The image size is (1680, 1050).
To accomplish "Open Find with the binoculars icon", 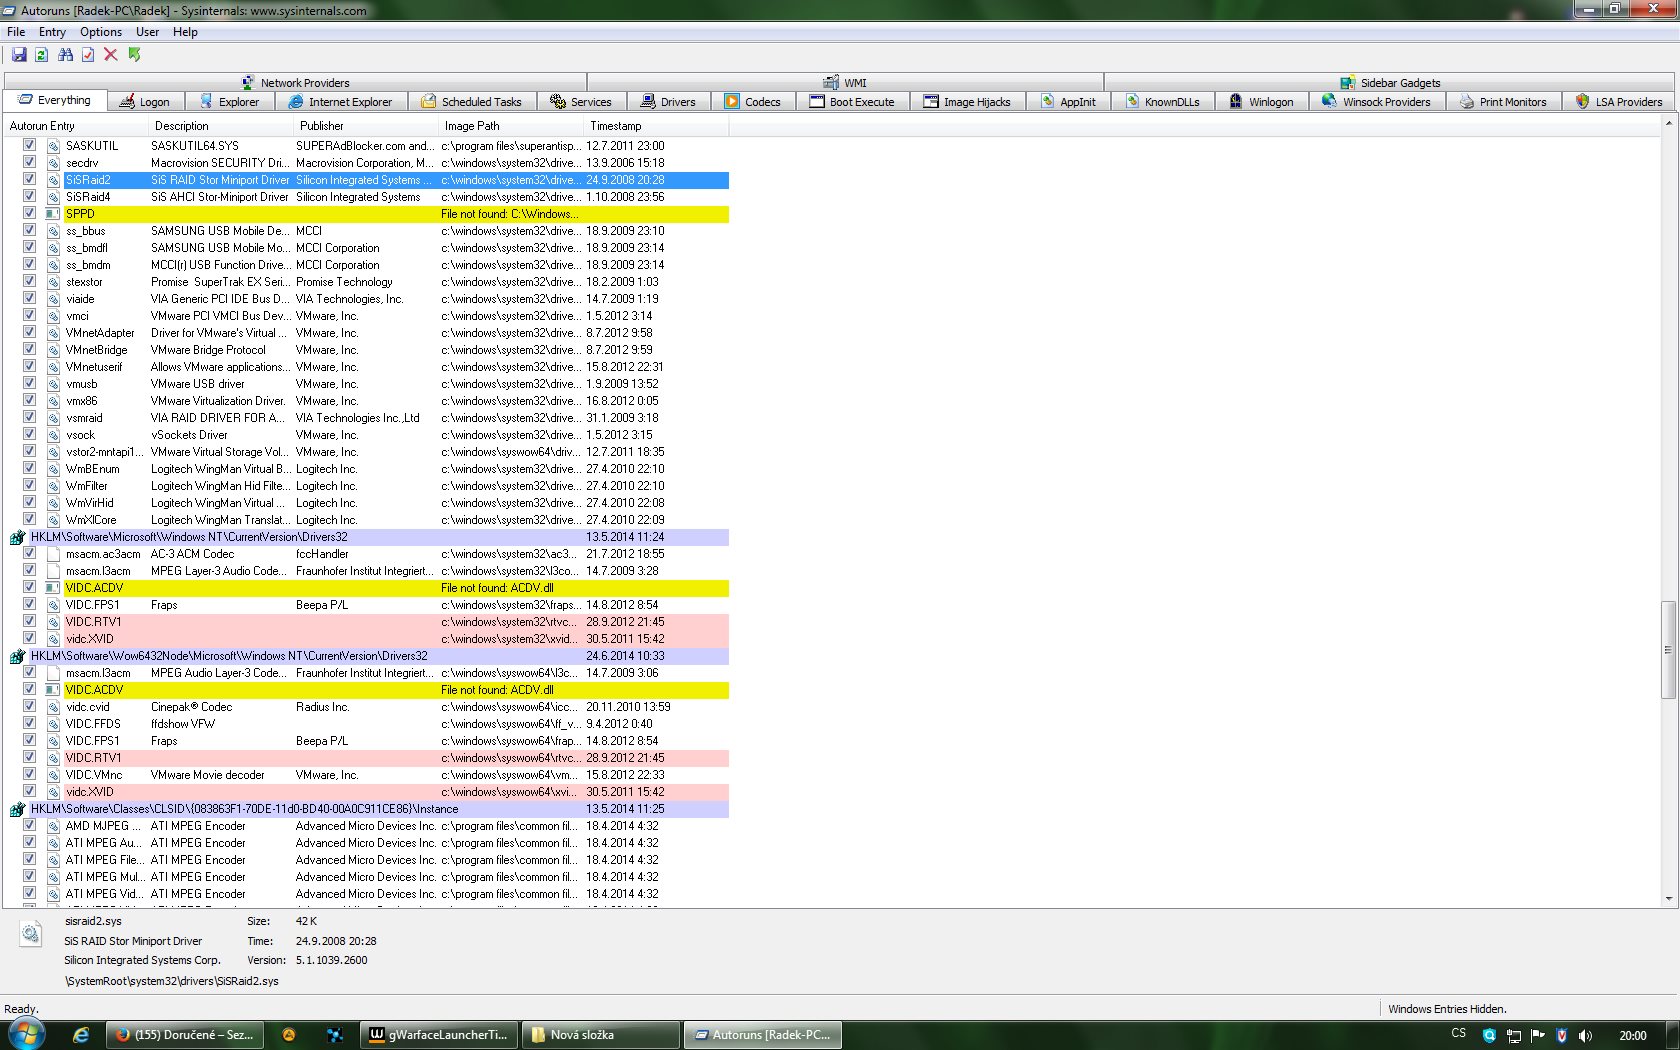I will coord(65,55).
